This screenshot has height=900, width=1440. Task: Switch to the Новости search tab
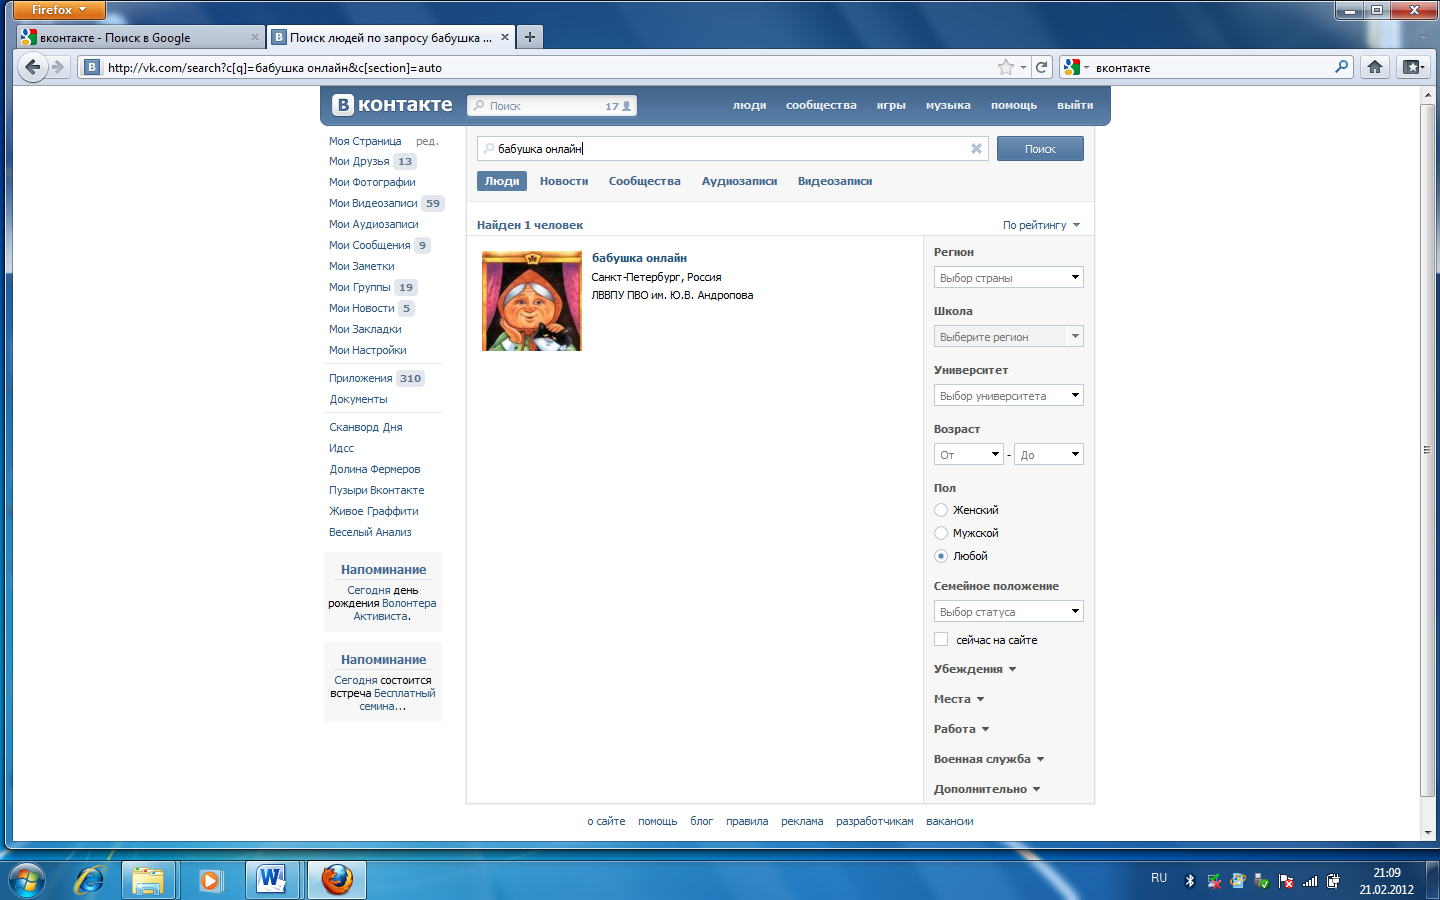point(564,181)
